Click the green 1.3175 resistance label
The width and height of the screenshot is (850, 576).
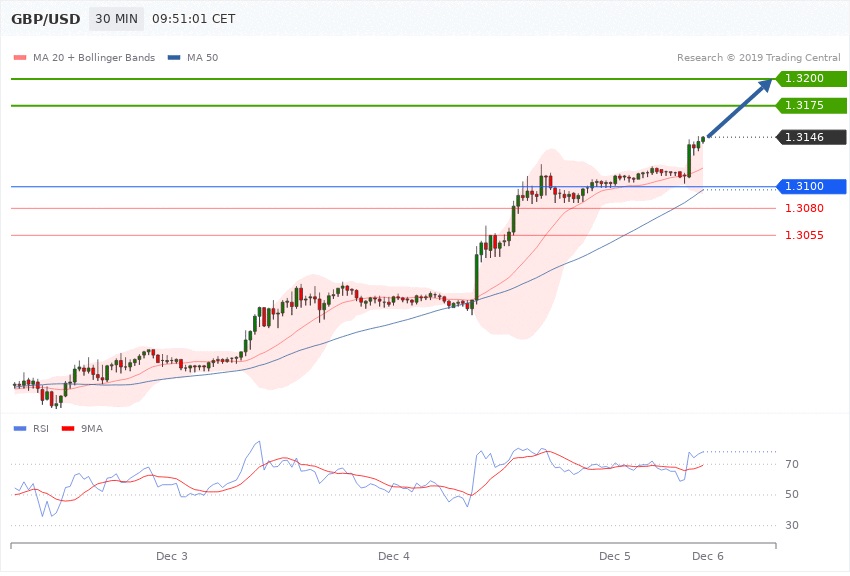tap(811, 105)
